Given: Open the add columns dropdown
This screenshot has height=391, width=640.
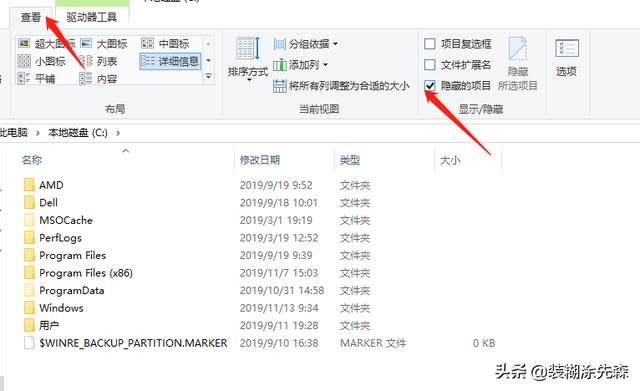Looking at the screenshot, I should [x=301, y=64].
